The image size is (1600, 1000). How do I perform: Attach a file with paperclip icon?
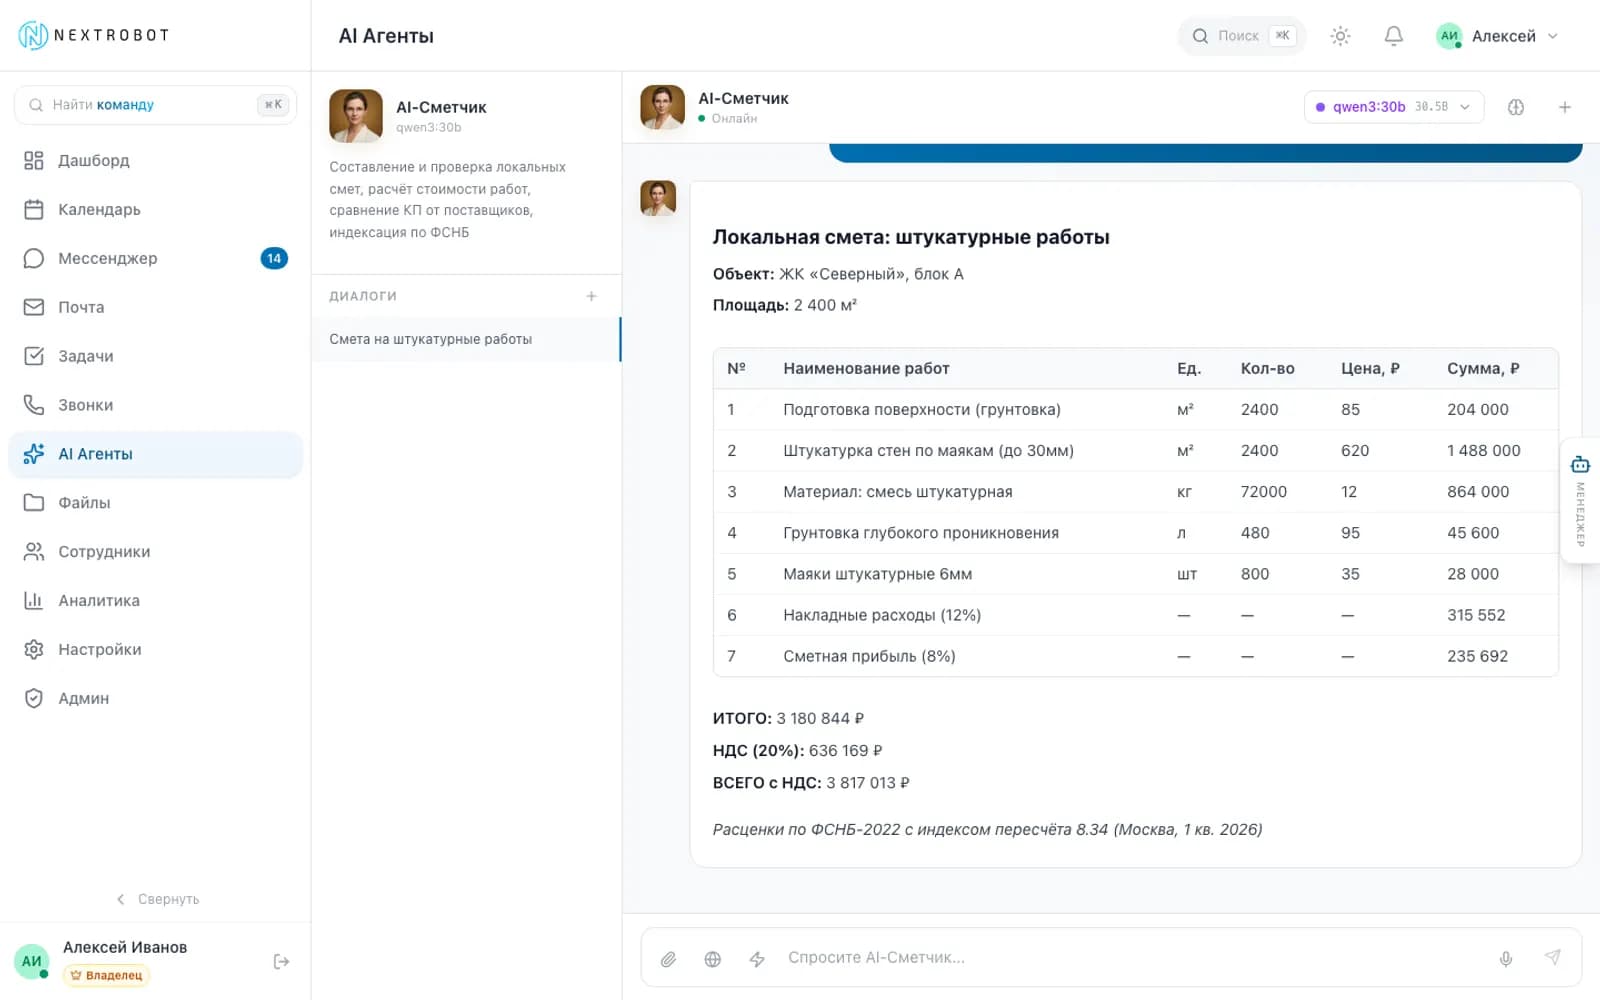[x=668, y=959]
